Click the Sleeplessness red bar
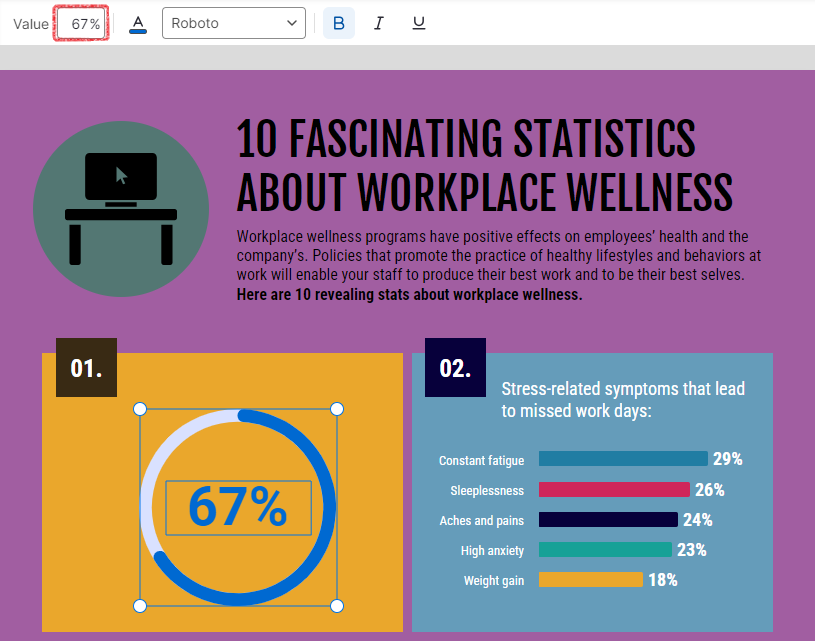Image resolution: width=815 pixels, height=641 pixels. click(614, 490)
